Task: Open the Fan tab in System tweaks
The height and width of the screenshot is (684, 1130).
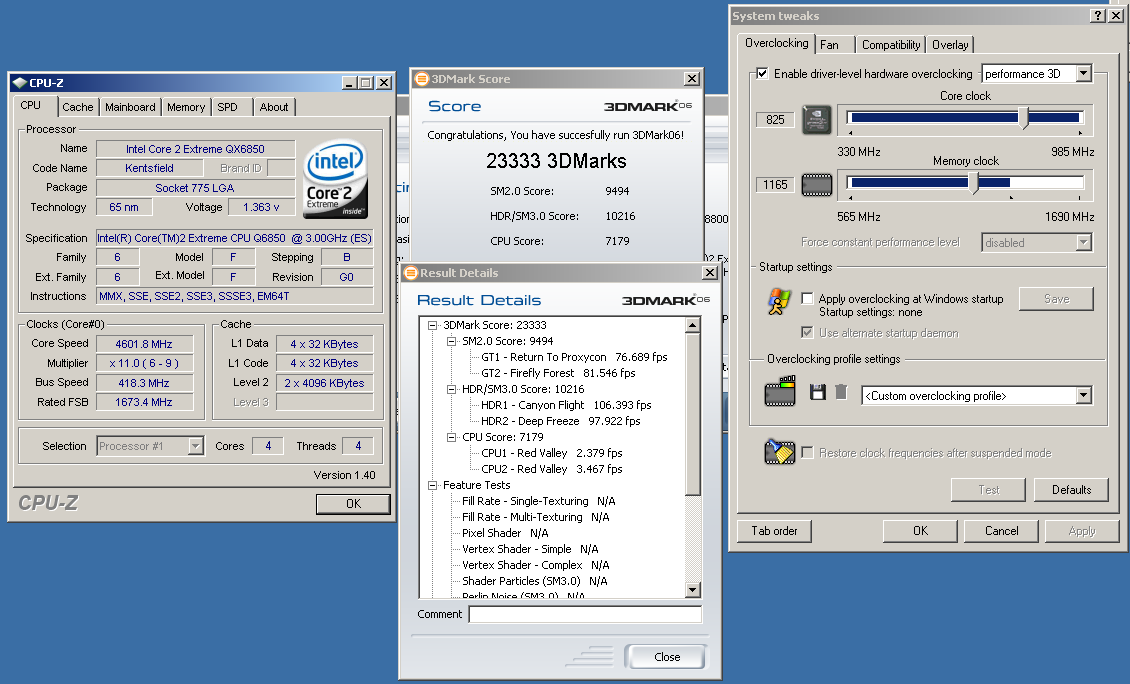Action: click(829, 45)
